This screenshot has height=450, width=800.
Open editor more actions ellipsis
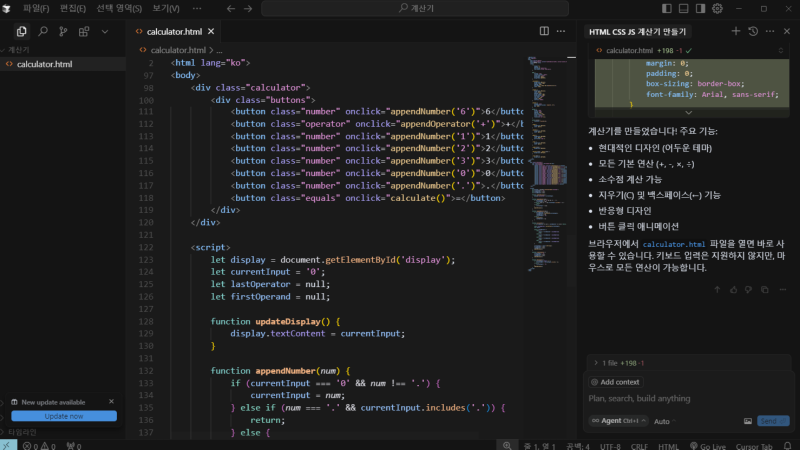[561, 32]
